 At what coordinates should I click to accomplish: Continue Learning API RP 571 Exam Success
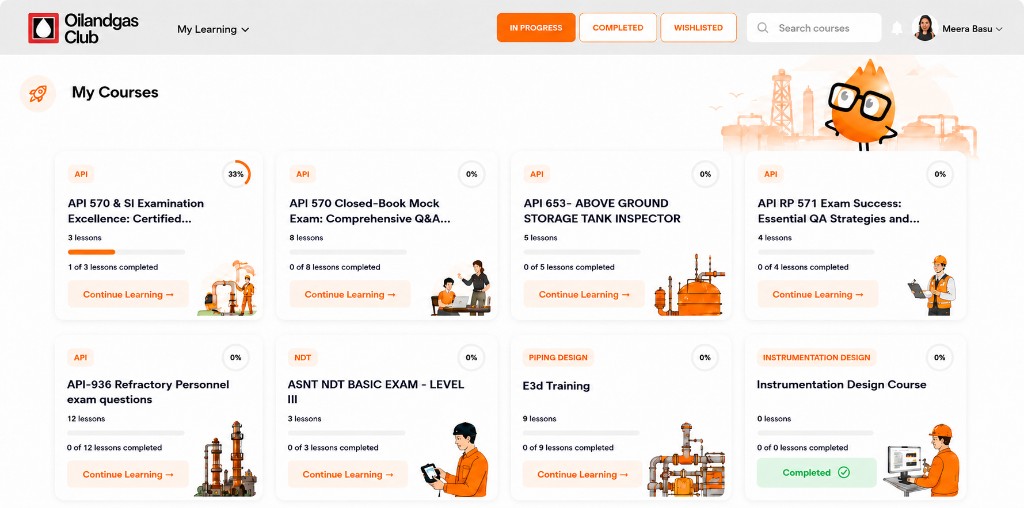coord(818,294)
